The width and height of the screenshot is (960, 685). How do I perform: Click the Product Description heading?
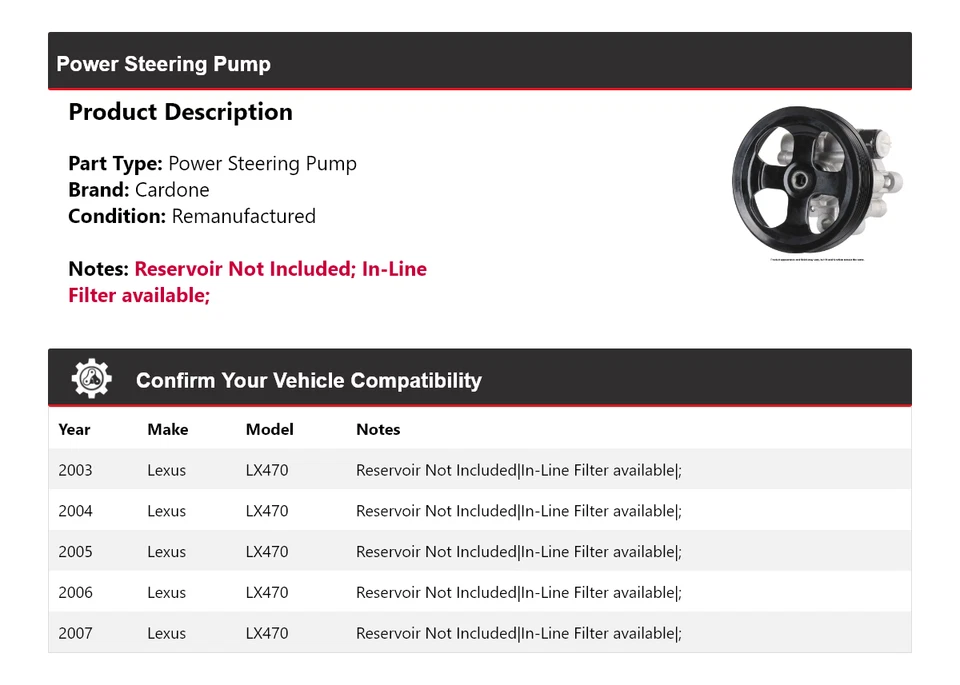pyautogui.click(x=180, y=112)
